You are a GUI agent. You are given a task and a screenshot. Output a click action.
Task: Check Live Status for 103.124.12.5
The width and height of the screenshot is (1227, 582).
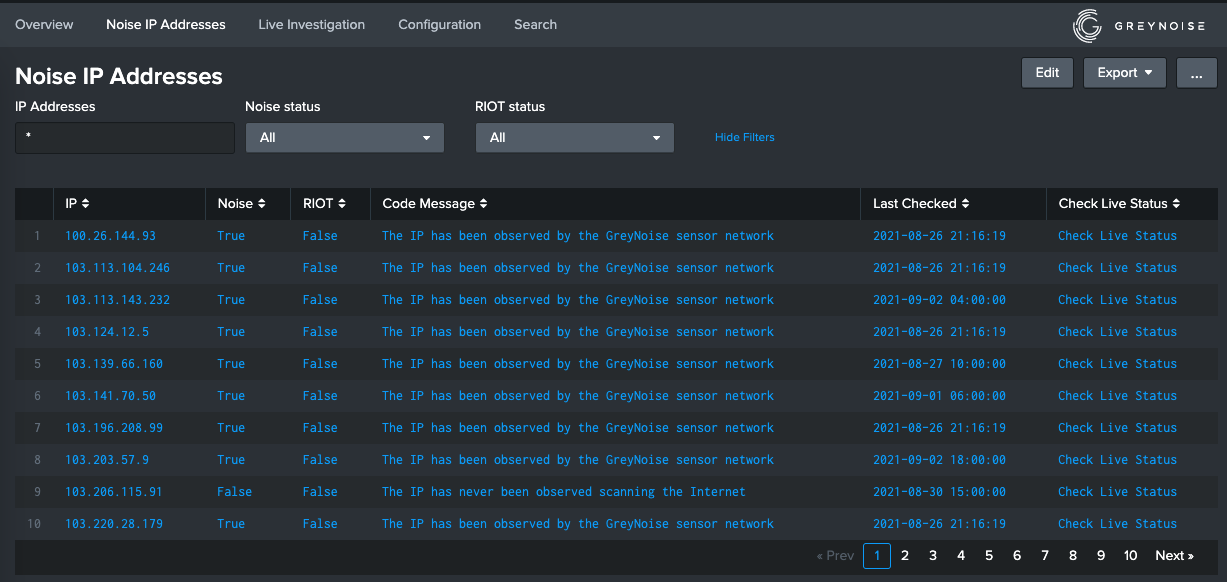coord(1117,332)
